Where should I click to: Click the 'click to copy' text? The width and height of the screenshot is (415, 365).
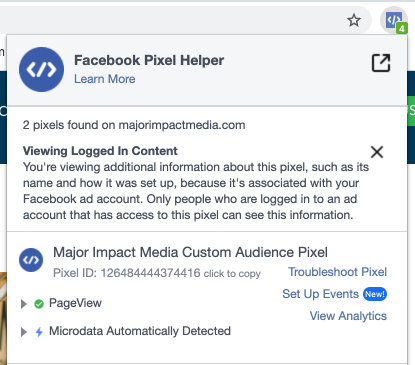coord(232,274)
